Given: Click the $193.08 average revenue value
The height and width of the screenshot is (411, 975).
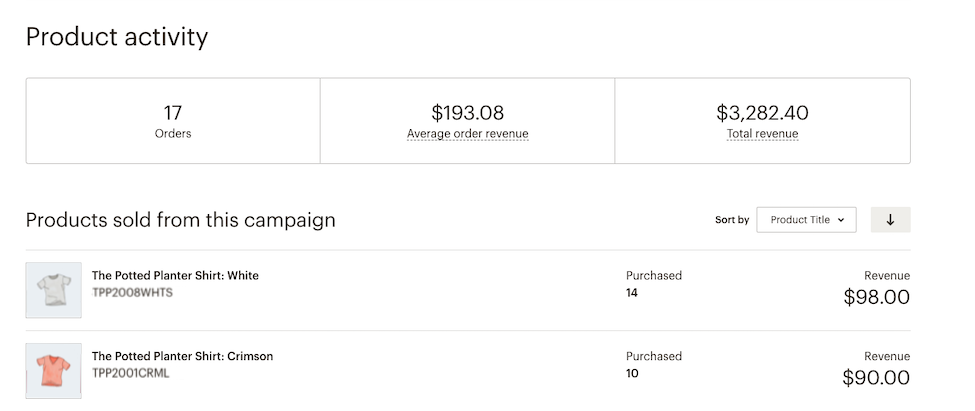Looking at the screenshot, I should point(467,113).
